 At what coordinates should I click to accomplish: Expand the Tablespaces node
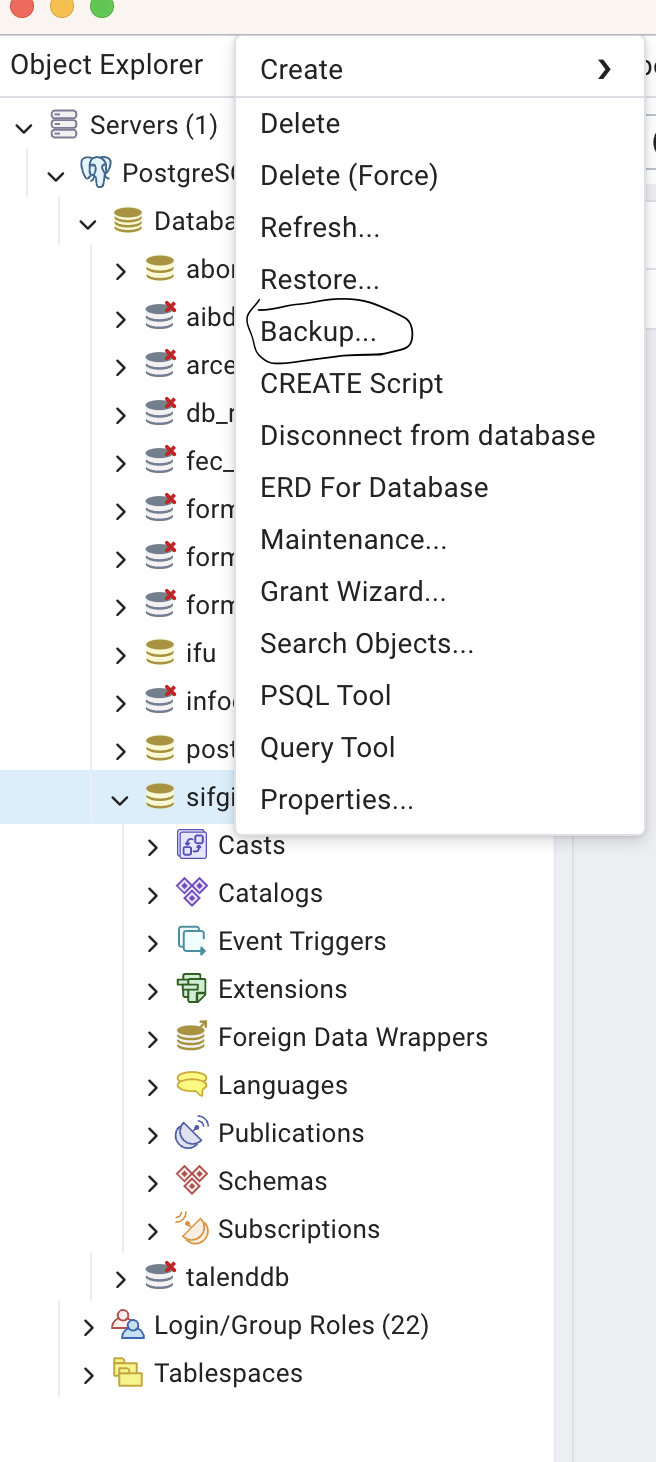[x=89, y=1374]
